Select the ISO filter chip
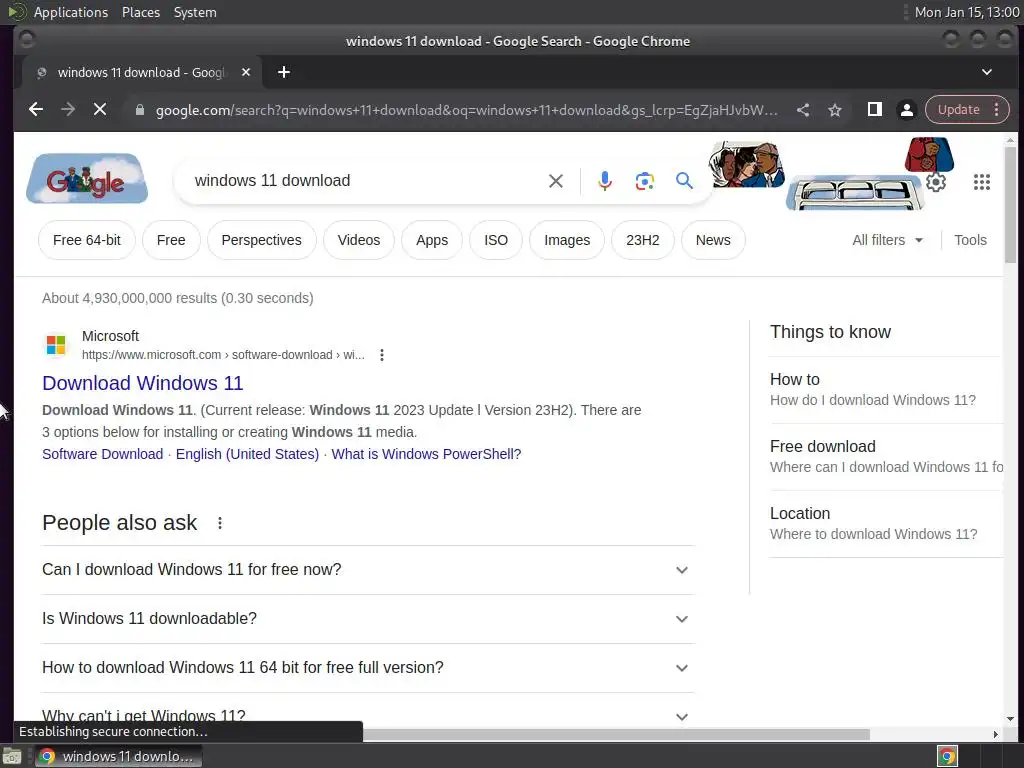The image size is (1024, 768). coord(496,240)
